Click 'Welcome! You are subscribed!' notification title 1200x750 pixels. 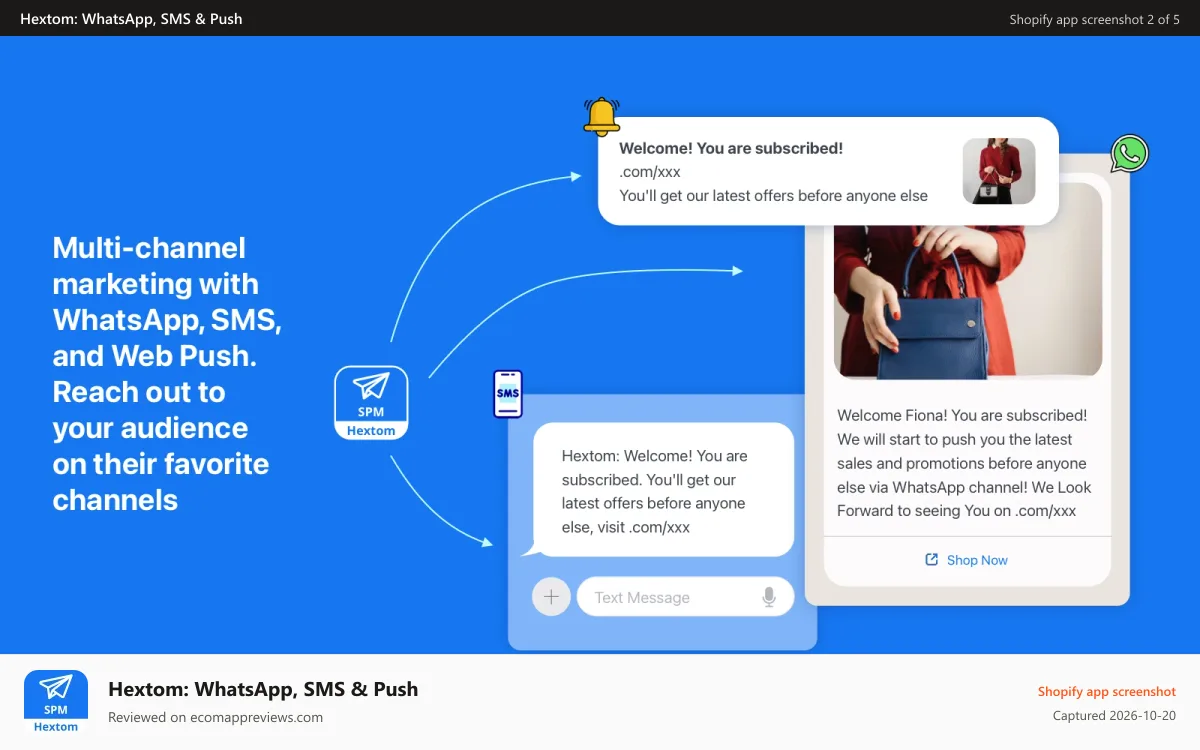[731, 148]
